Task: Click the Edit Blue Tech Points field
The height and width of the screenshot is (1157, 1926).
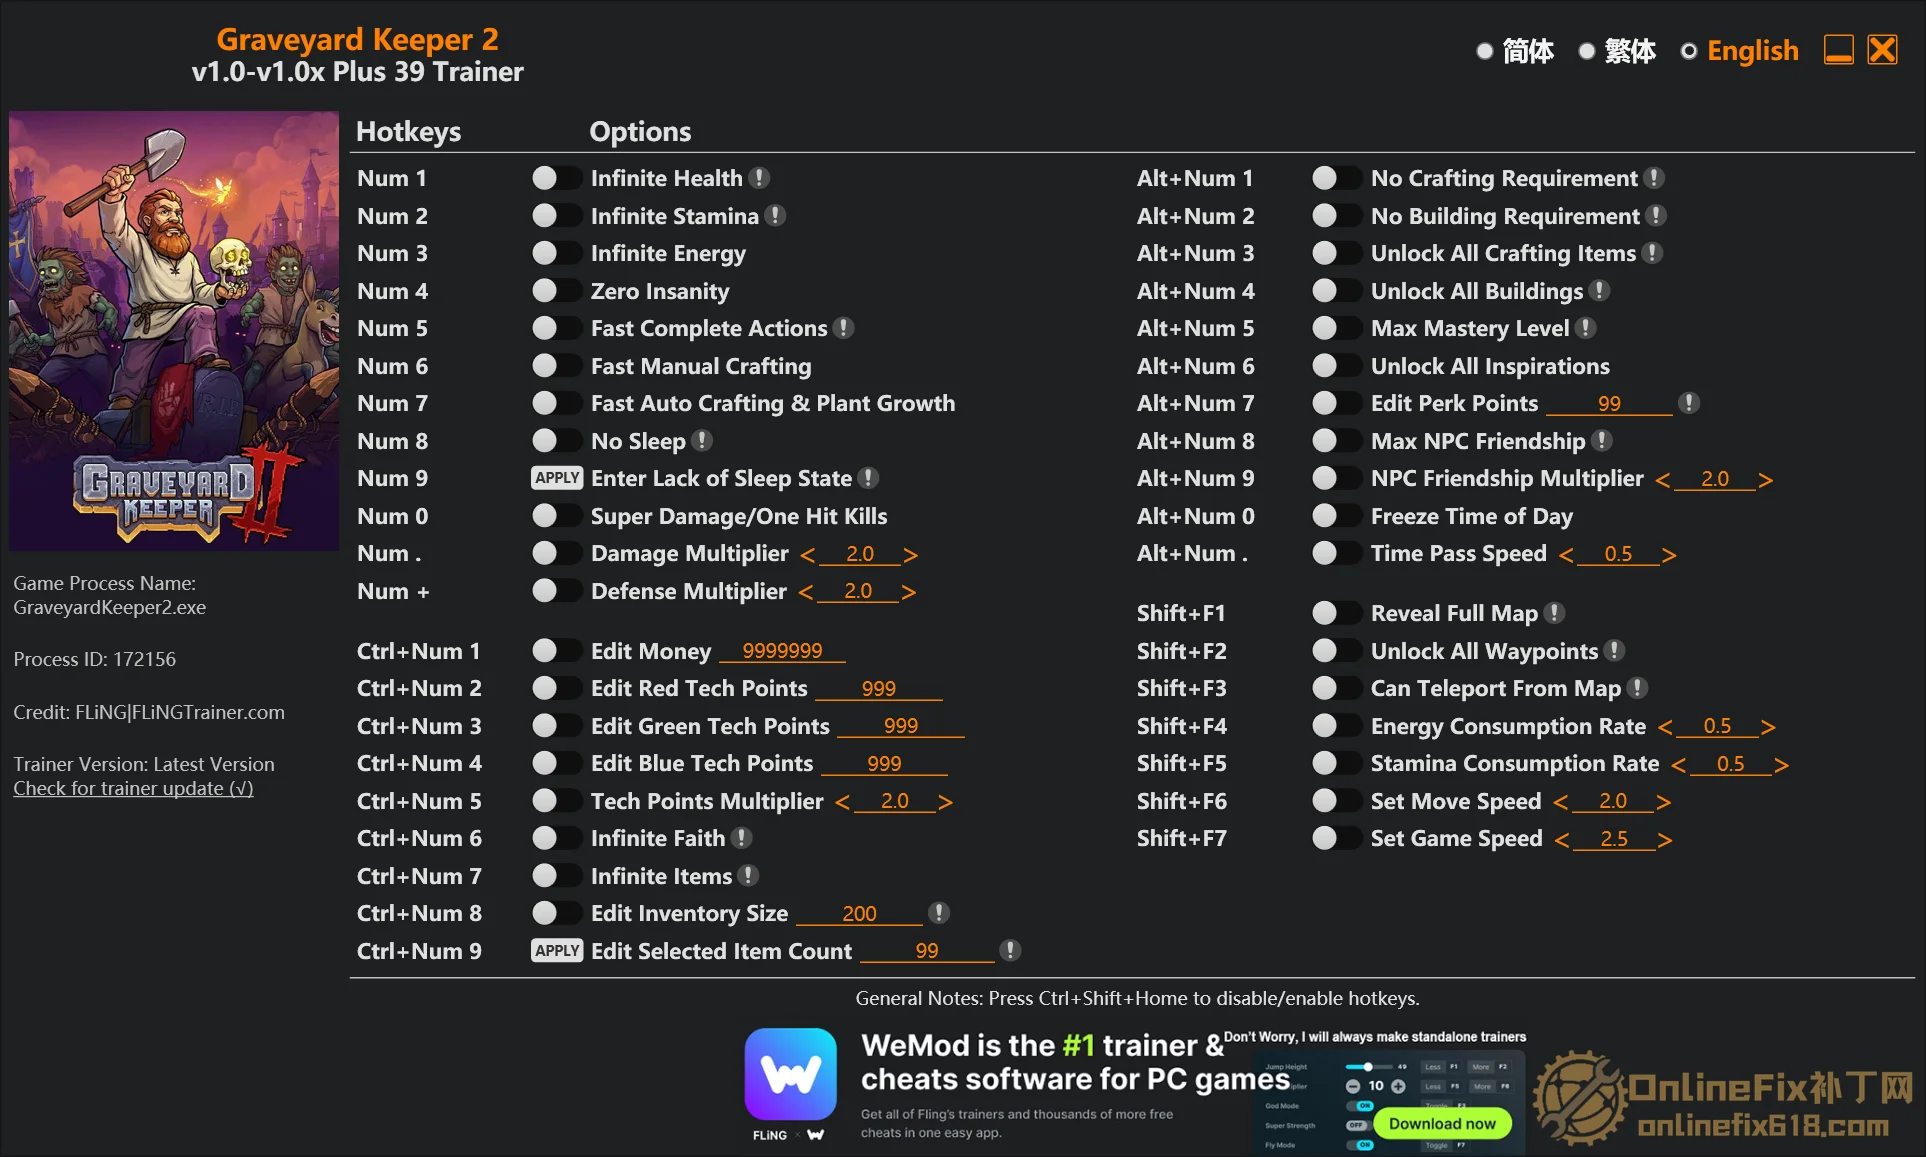Action: point(884,763)
